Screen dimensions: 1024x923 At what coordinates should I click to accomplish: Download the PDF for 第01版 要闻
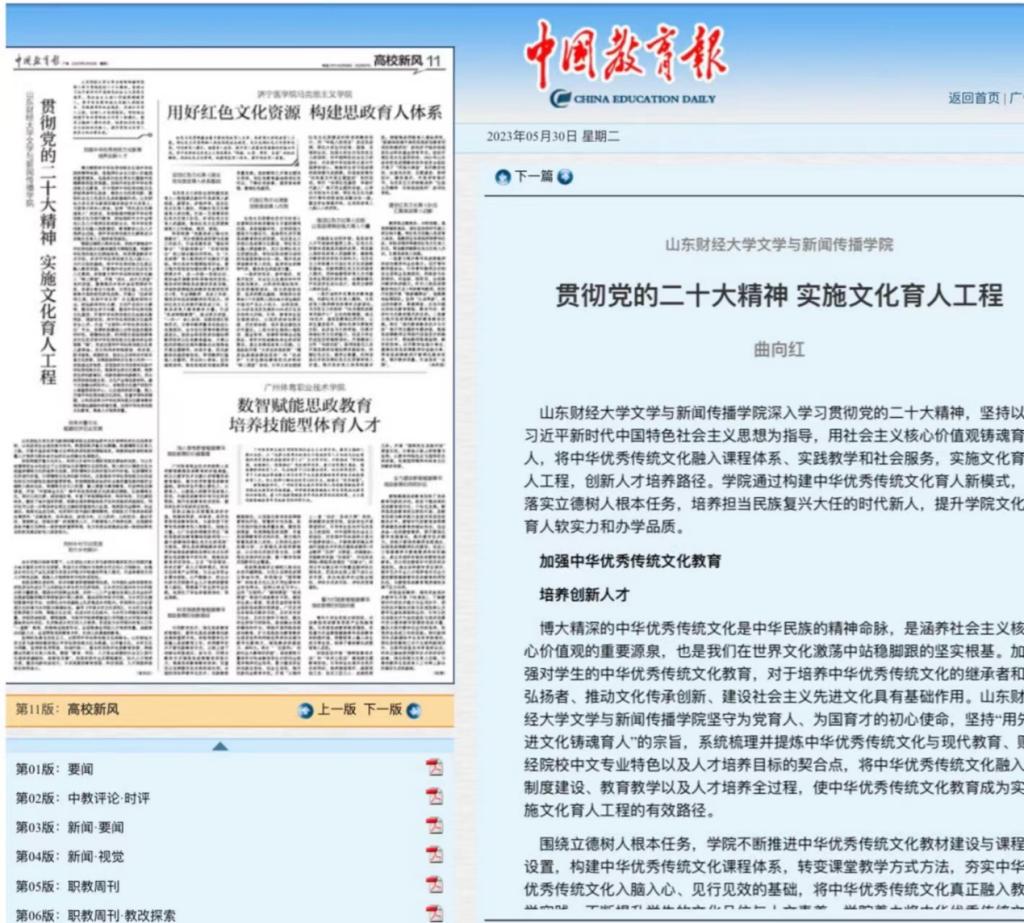(434, 768)
